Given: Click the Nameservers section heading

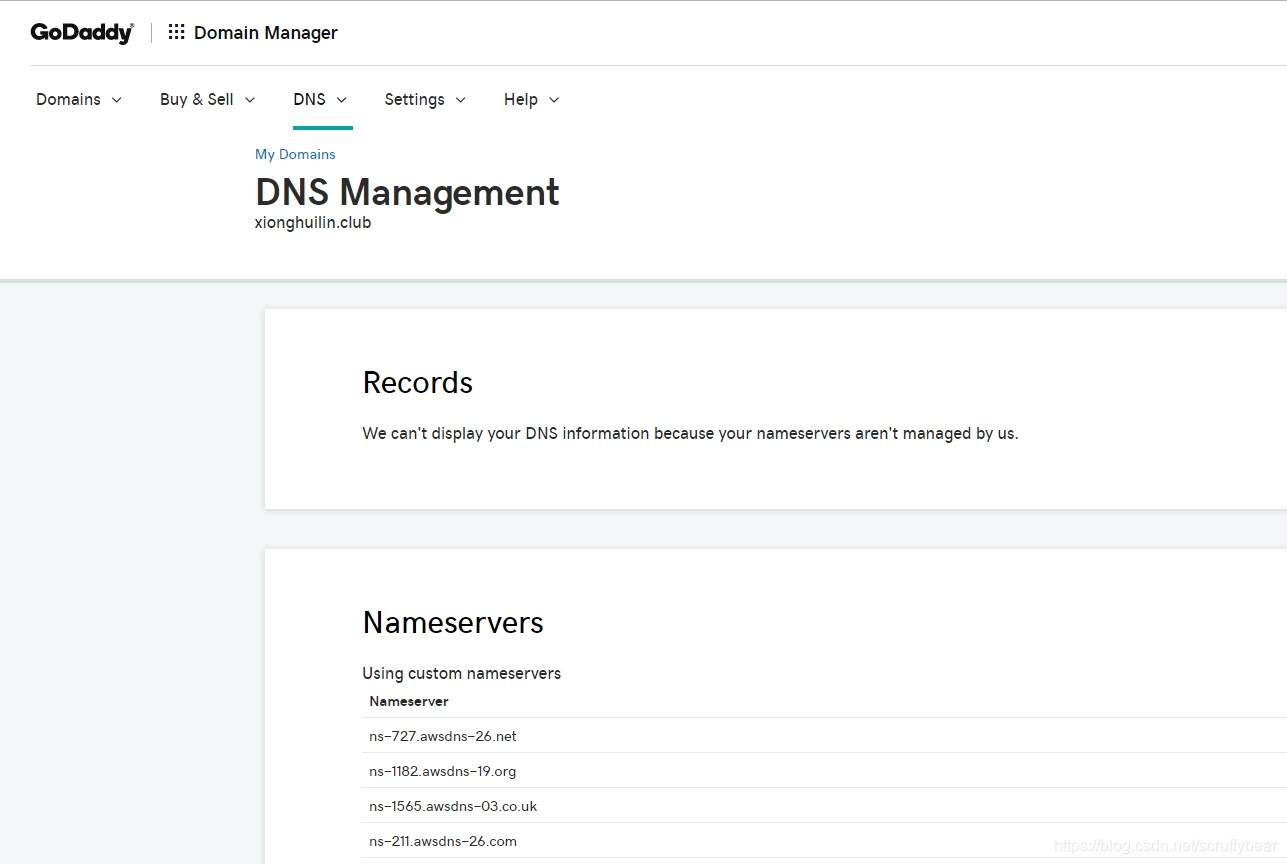Looking at the screenshot, I should (x=453, y=622).
